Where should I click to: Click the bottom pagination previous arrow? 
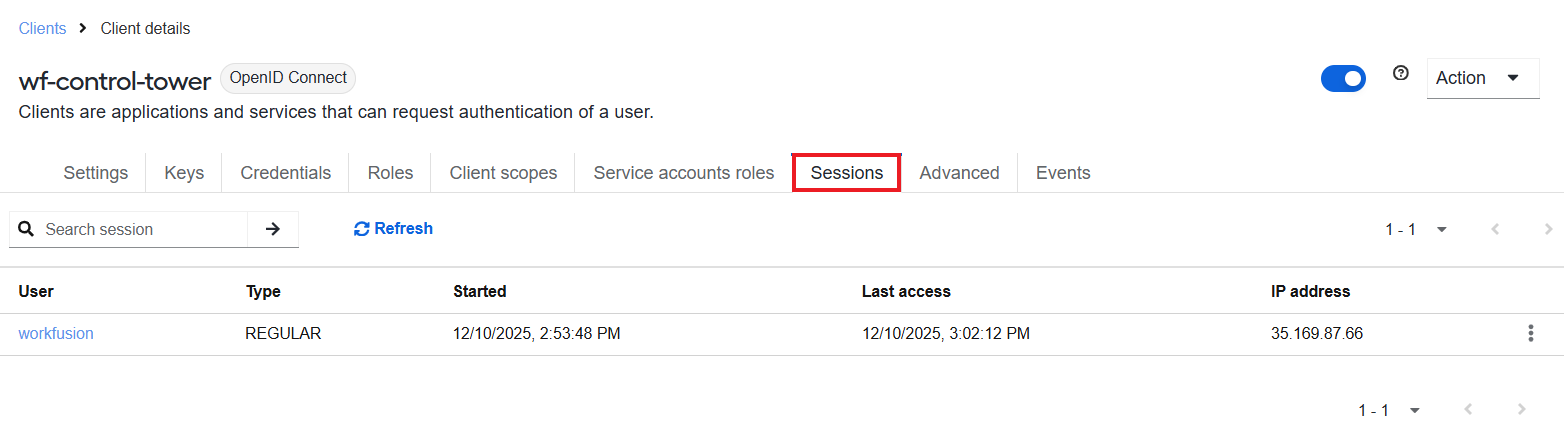tap(1468, 410)
